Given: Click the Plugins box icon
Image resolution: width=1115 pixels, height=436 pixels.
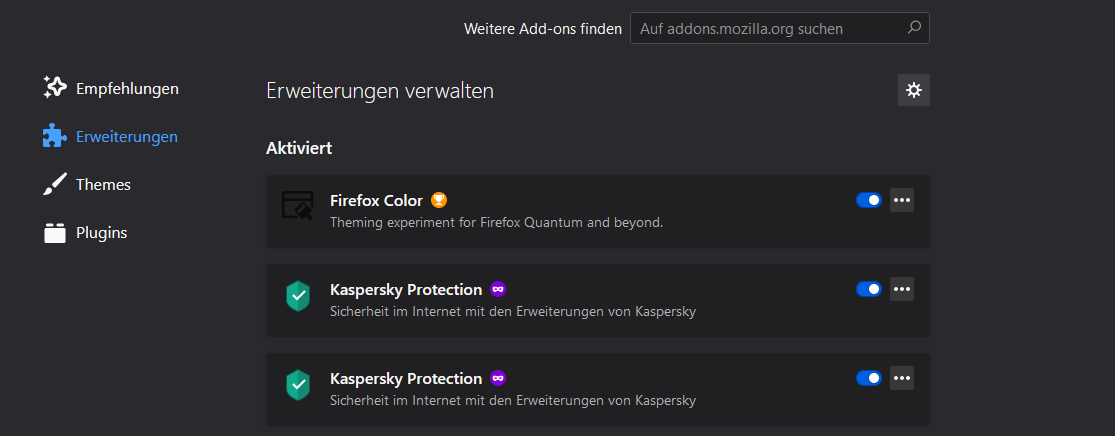Looking at the screenshot, I should point(55,233).
